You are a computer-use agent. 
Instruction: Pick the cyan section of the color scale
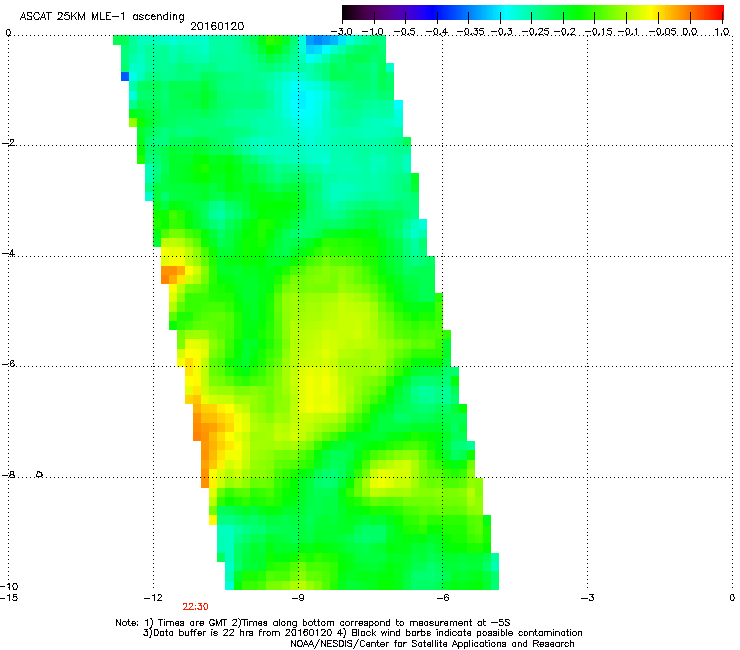(507, 12)
